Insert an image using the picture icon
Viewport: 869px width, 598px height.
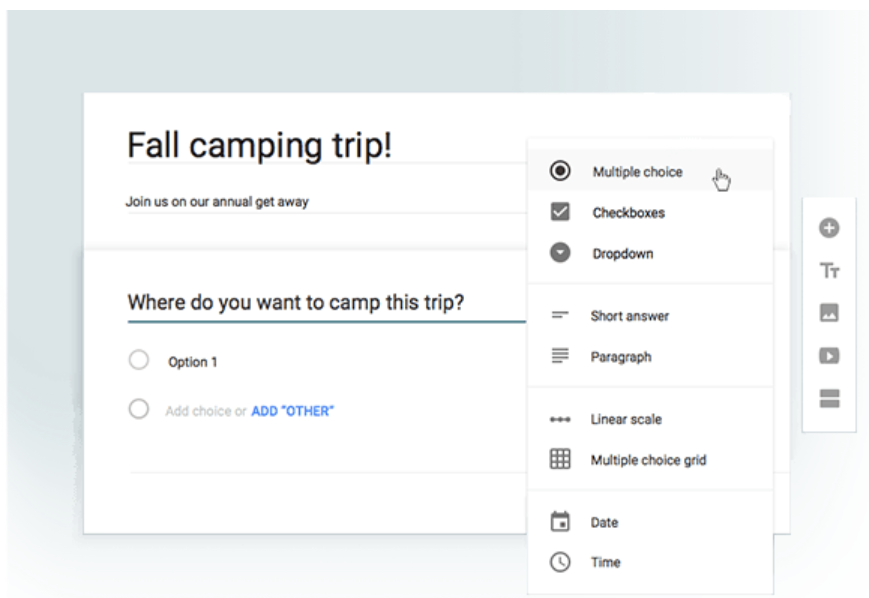pos(828,312)
